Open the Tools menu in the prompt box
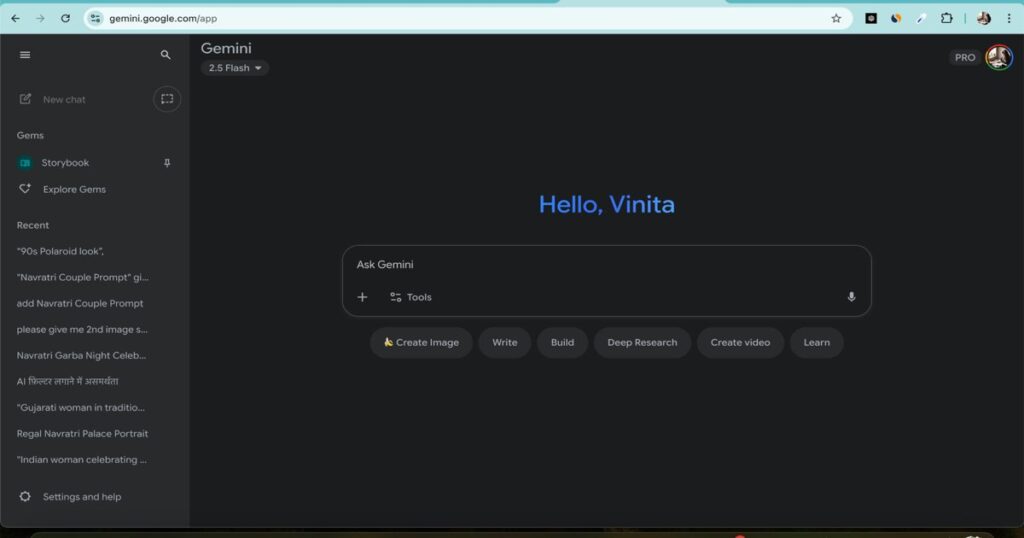1024x538 pixels. 411,297
